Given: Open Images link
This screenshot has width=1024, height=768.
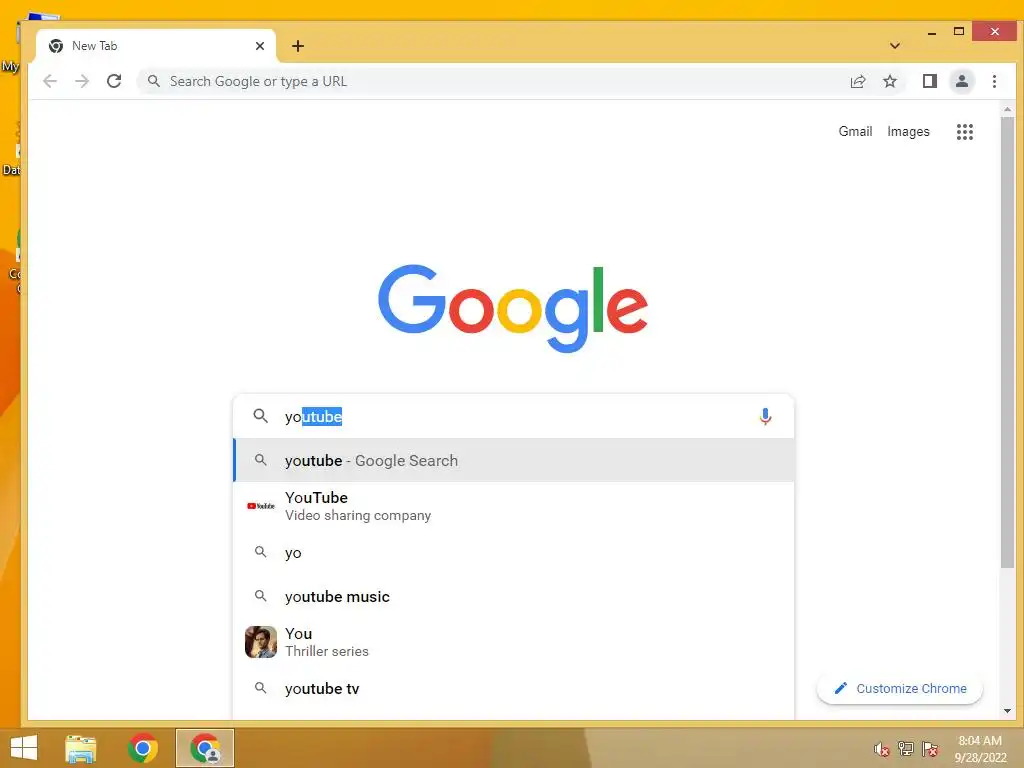Looking at the screenshot, I should (x=908, y=131).
